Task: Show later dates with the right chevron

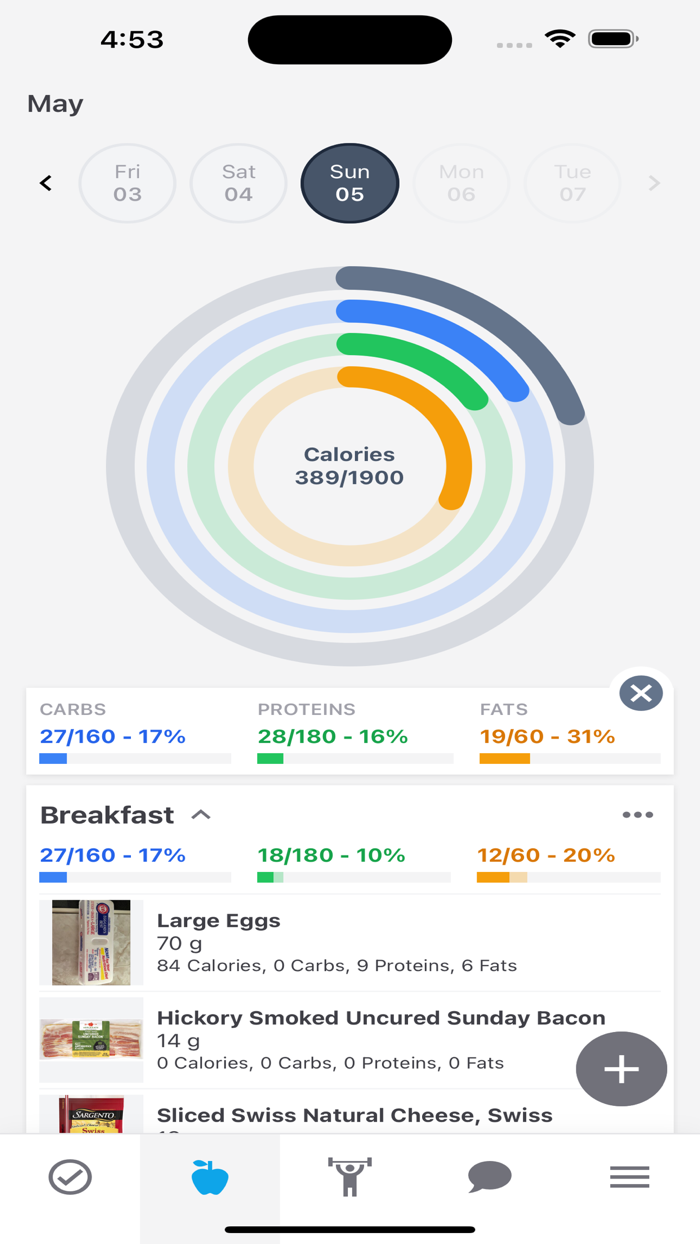Action: (654, 183)
